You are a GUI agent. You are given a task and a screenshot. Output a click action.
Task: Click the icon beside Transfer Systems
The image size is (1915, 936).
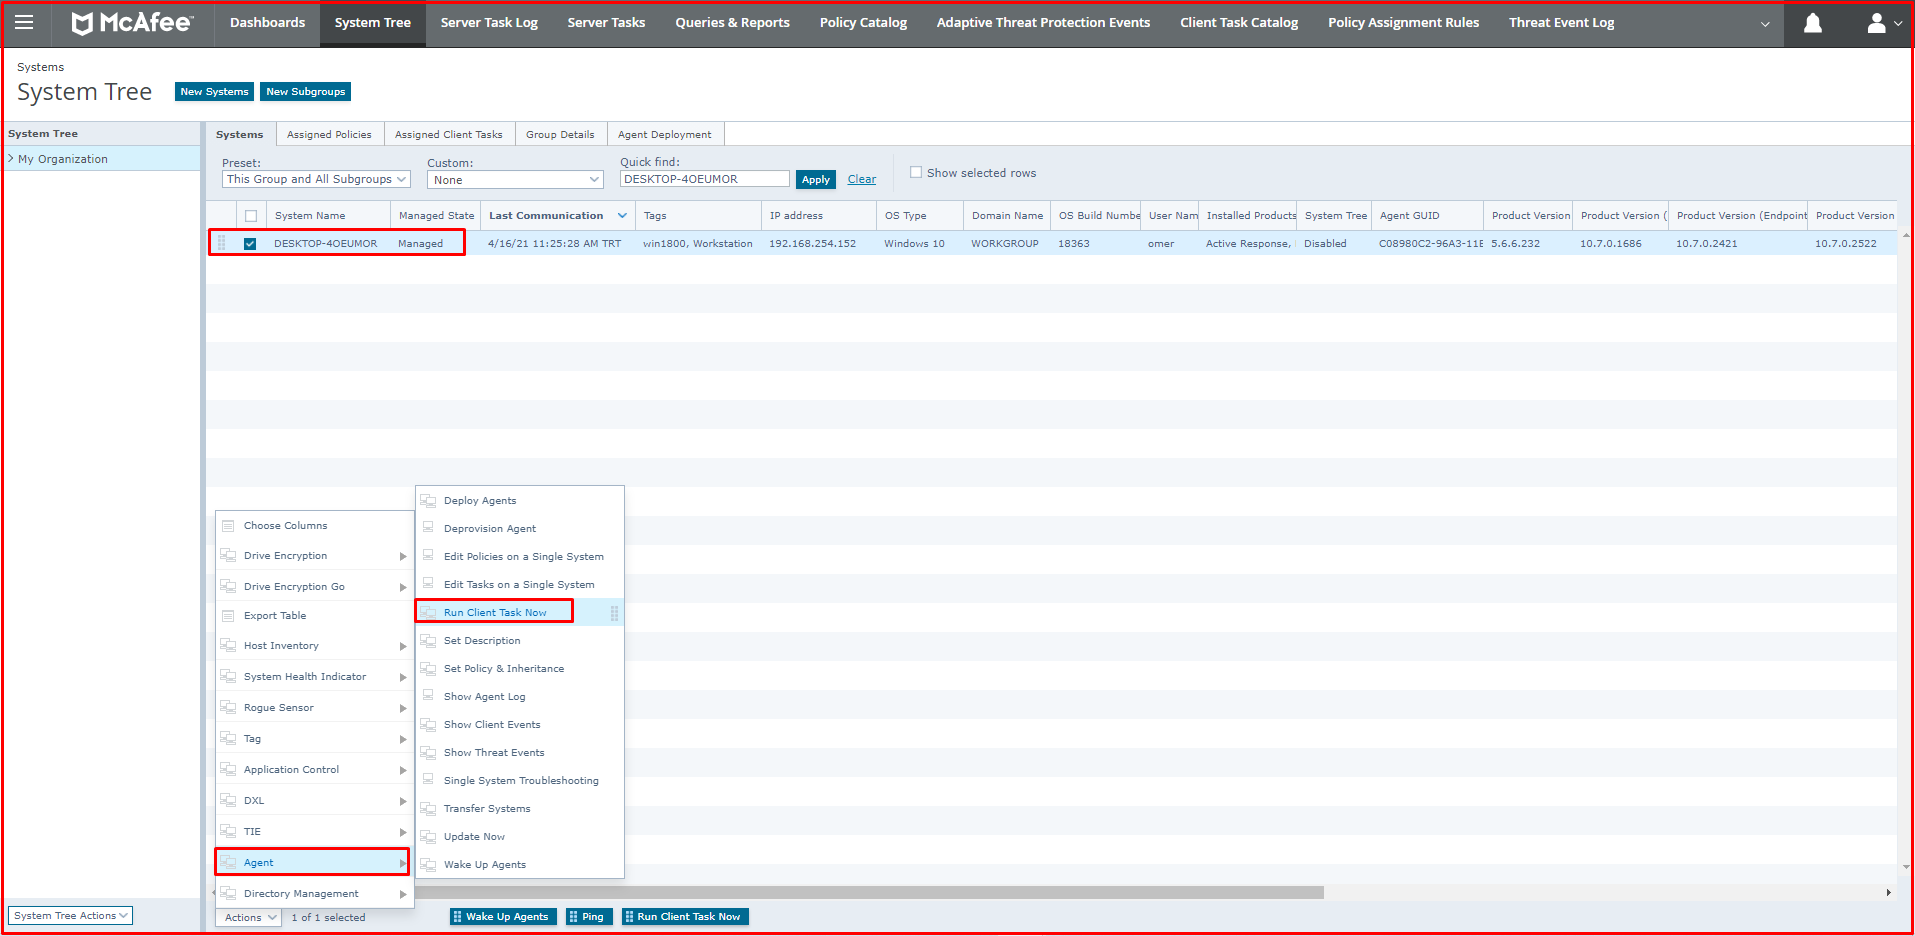click(x=428, y=809)
